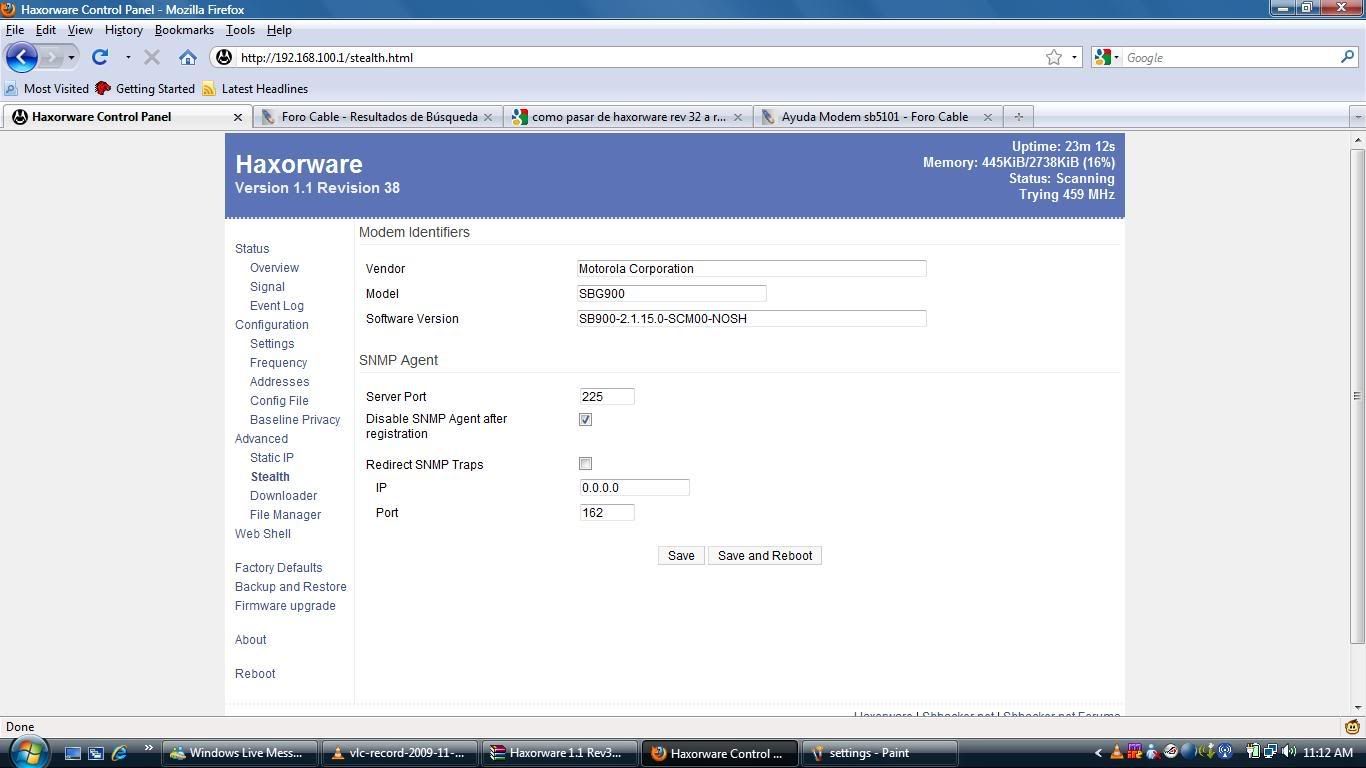Click the search magnifier icon
Screen dimensions: 1366x768
1347,57
